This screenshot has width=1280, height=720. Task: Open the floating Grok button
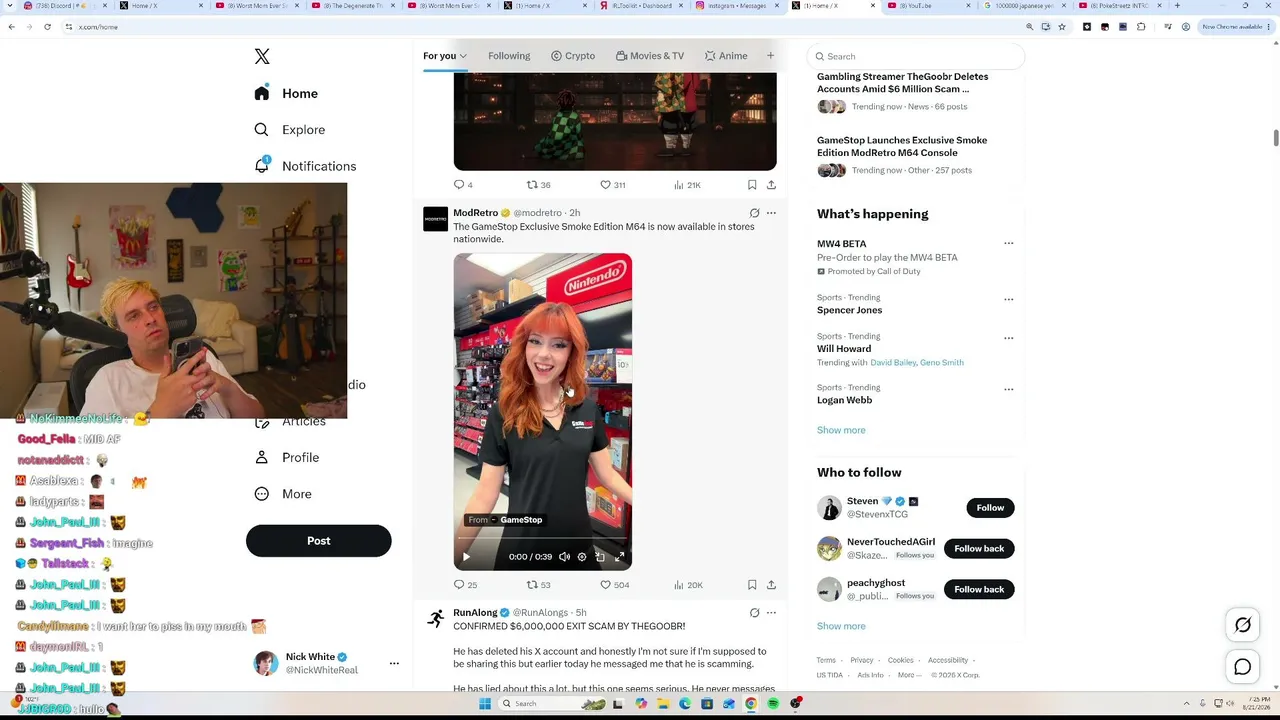1243,625
